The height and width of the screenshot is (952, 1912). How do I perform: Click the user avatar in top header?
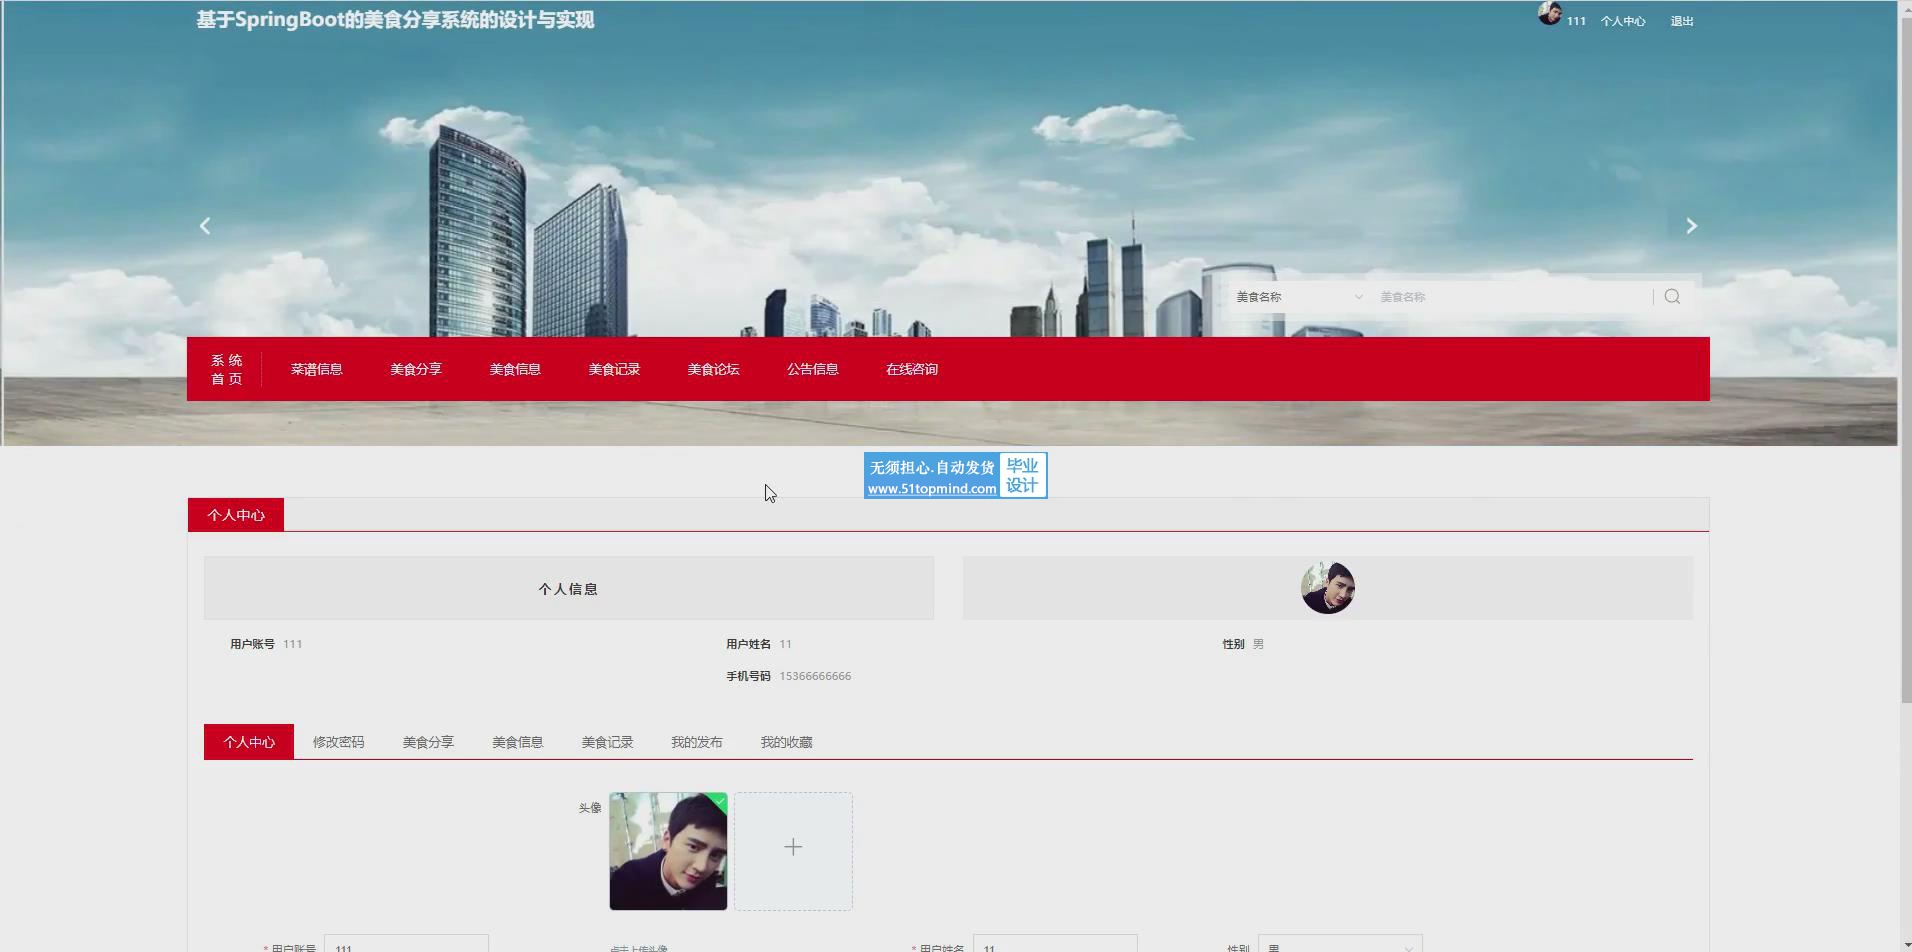coord(1550,14)
